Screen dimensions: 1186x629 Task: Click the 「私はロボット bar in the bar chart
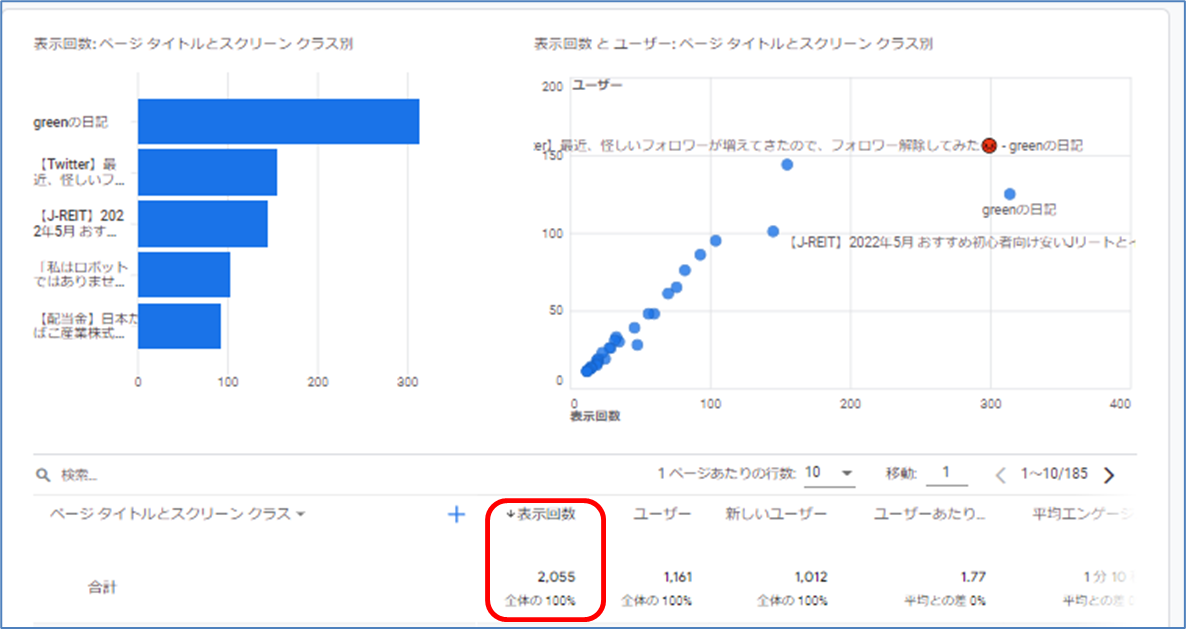(x=184, y=275)
